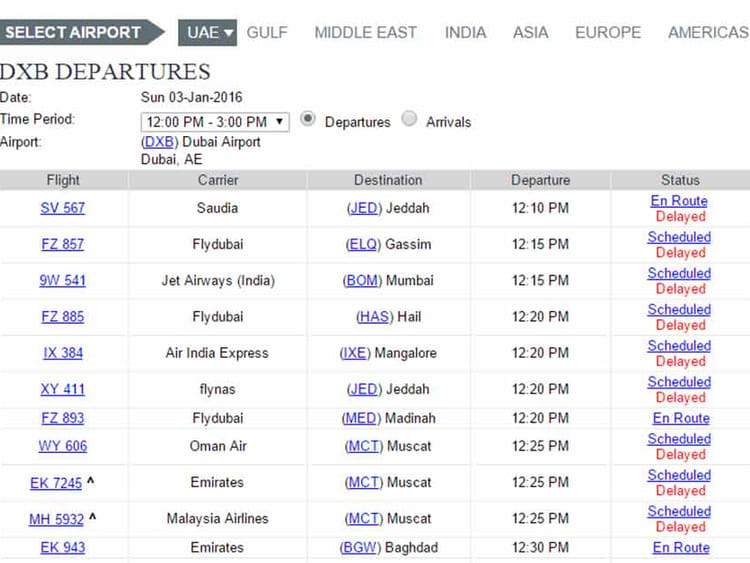The width and height of the screenshot is (750, 563).
Task: Click the Status column header
Action: [x=680, y=180]
